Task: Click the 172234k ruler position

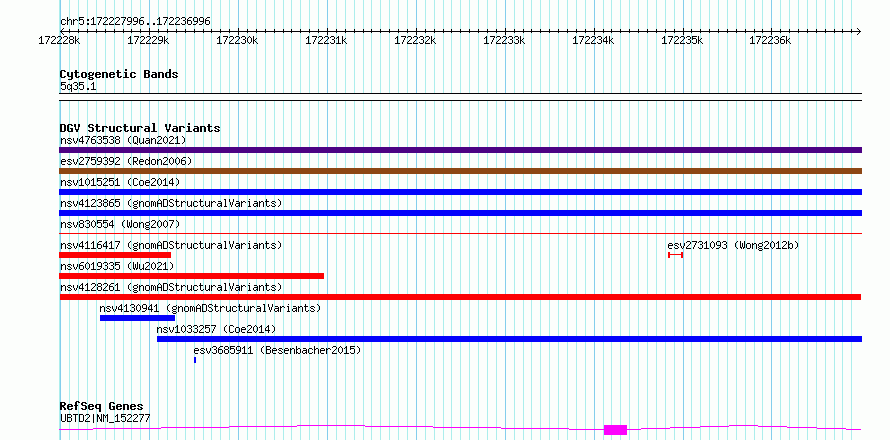Action: 593,41
